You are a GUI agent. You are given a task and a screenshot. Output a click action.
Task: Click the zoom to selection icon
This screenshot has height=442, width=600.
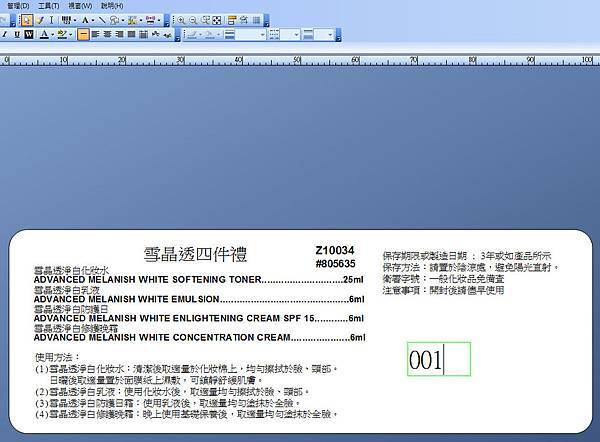click(x=206, y=20)
